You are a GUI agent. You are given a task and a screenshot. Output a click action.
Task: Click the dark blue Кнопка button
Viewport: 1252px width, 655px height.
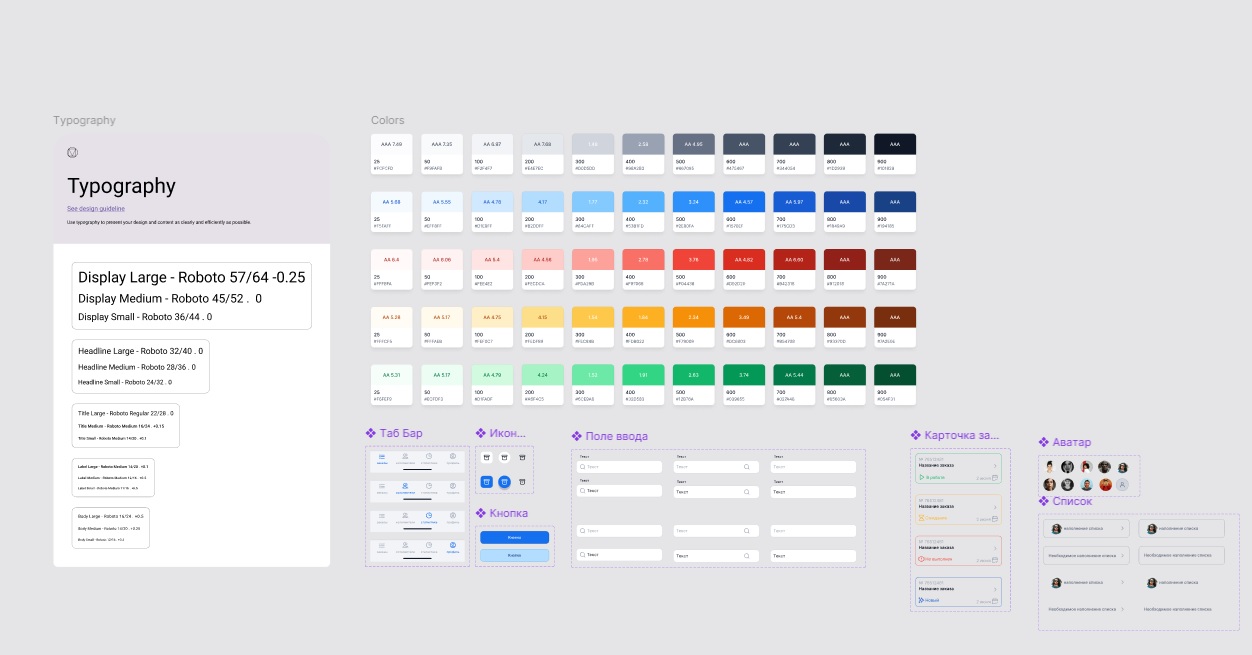[x=514, y=537]
